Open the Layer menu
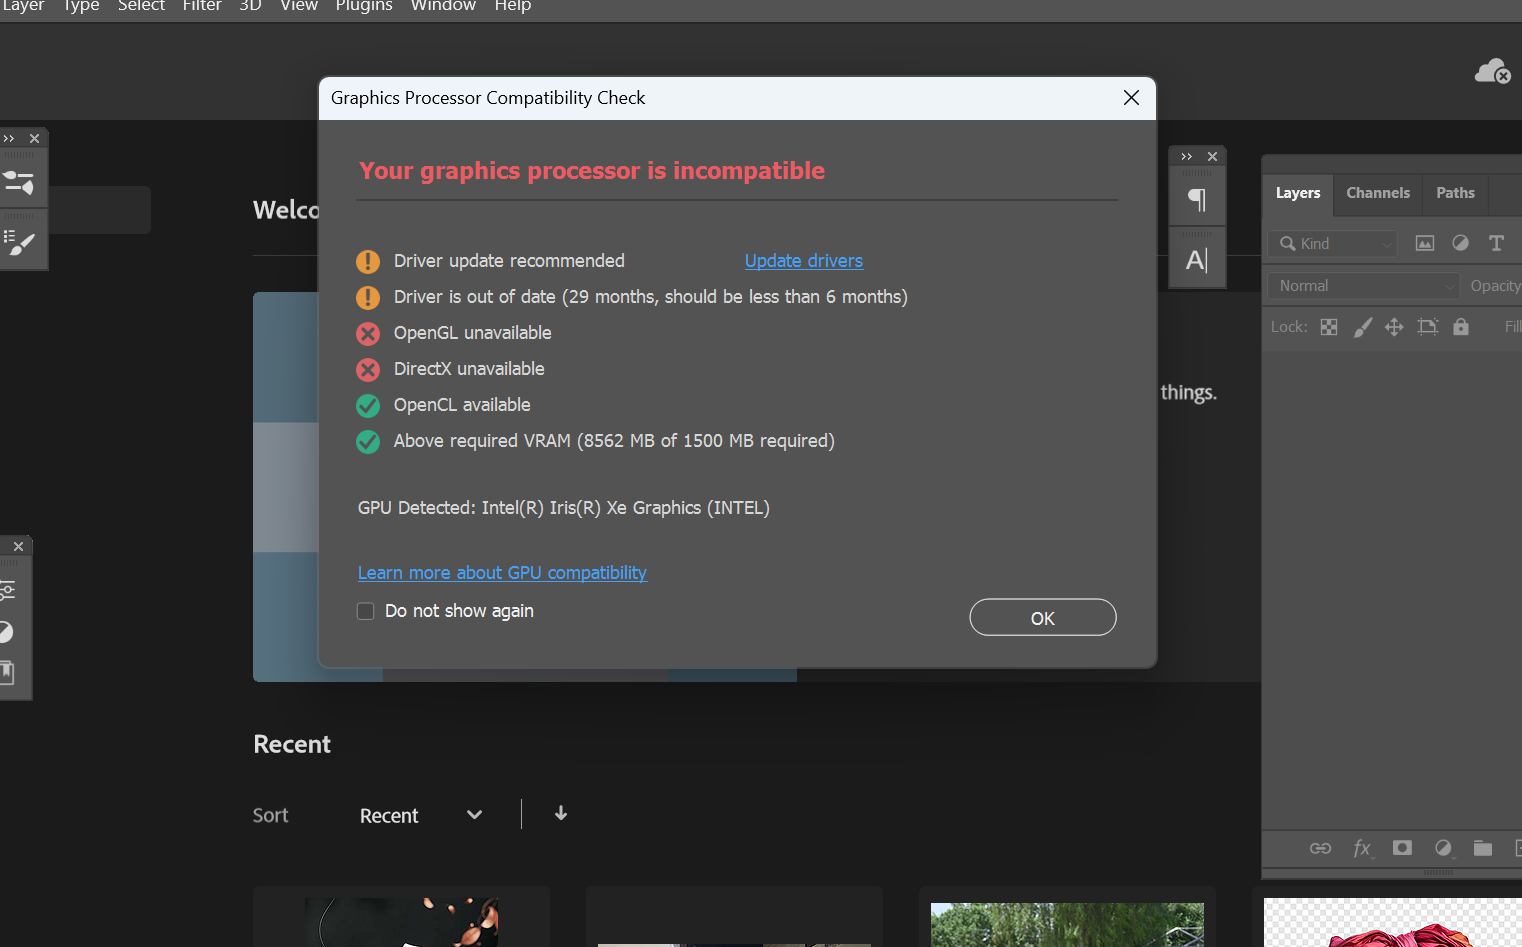The width and height of the screenshot is (1522, 947). coord(22,6)
